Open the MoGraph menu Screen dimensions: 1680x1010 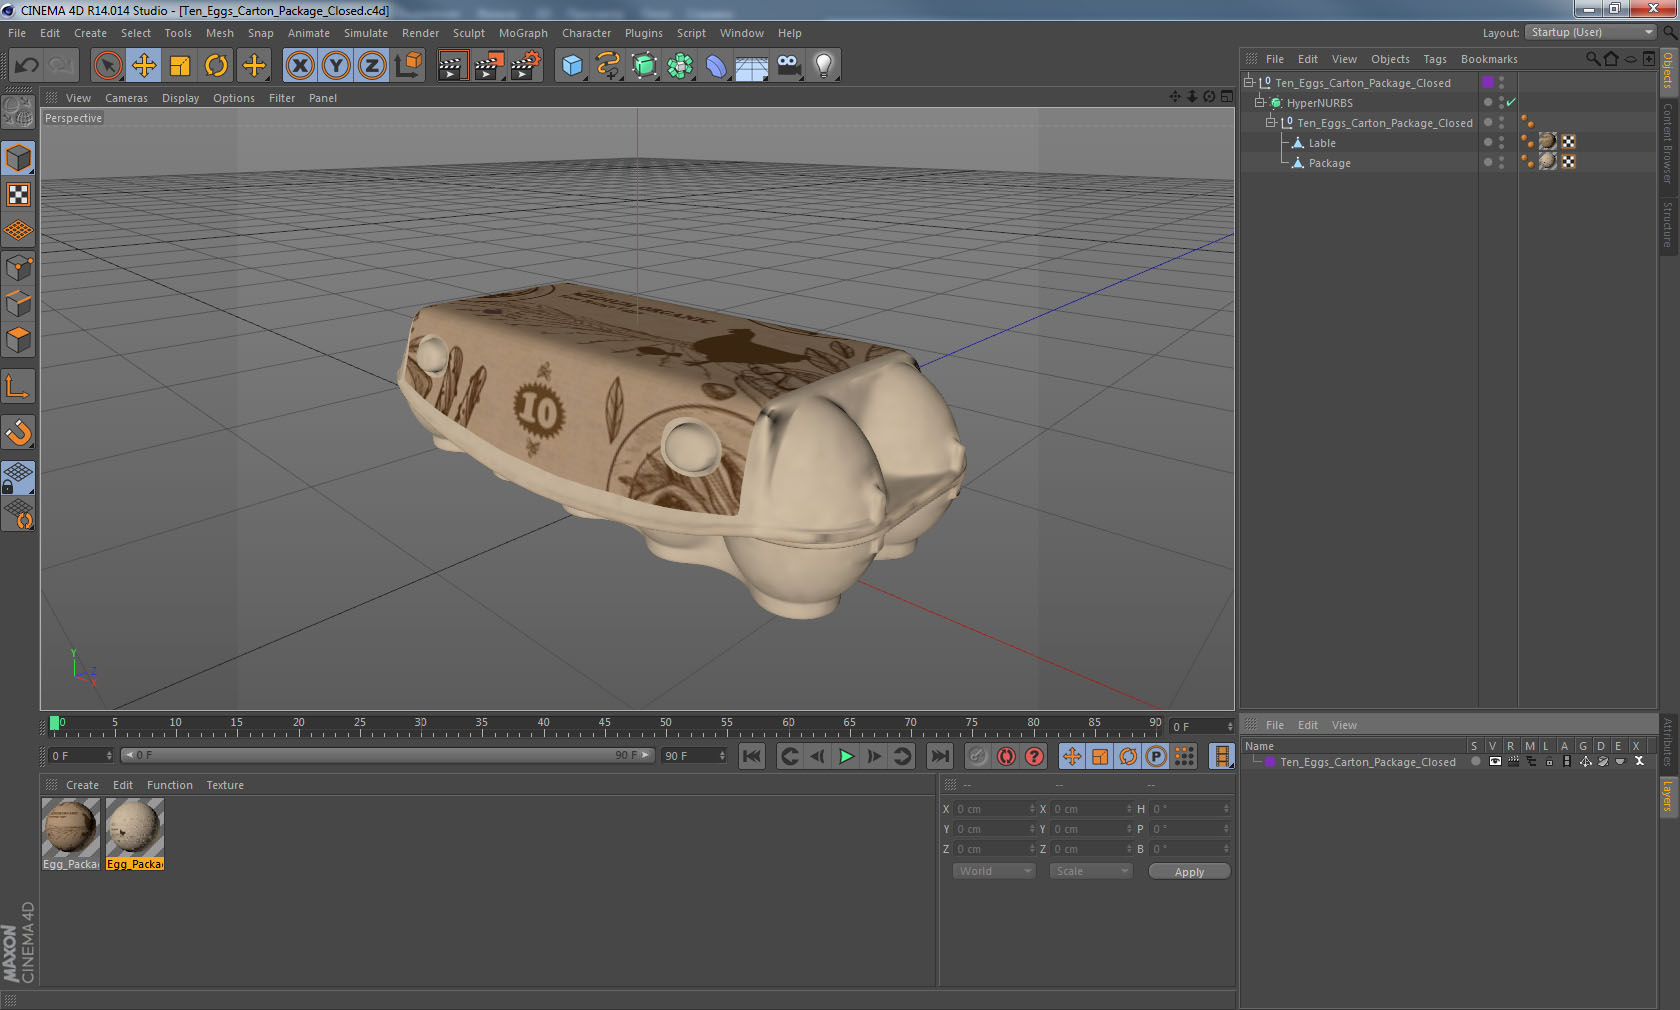coord(523,33)
